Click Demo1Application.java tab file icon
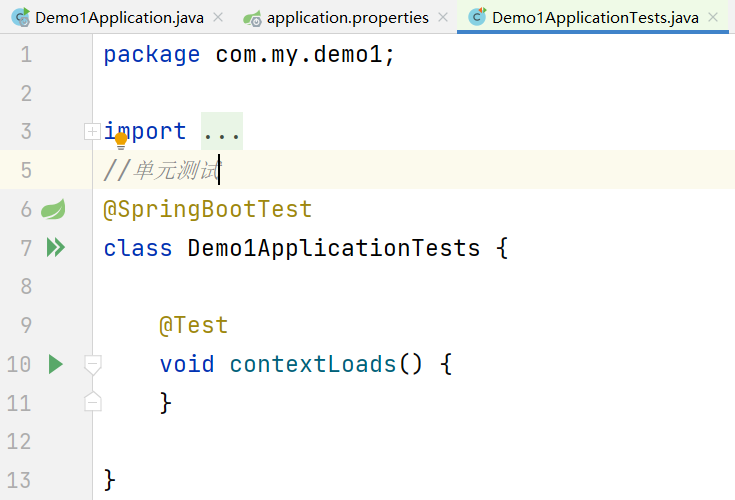The height and width of the screenshot is (500, 735). 19,18
